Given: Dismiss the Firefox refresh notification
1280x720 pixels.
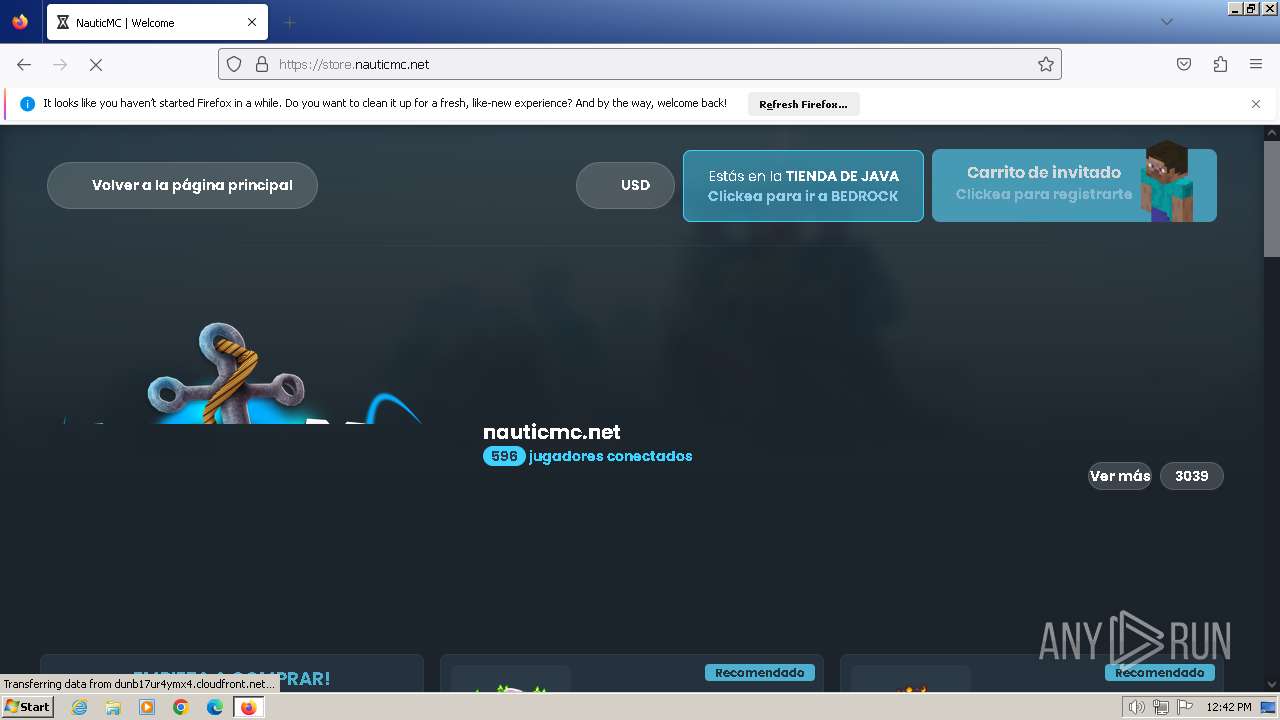Looking at the screenshot, I should (1256, 104).
